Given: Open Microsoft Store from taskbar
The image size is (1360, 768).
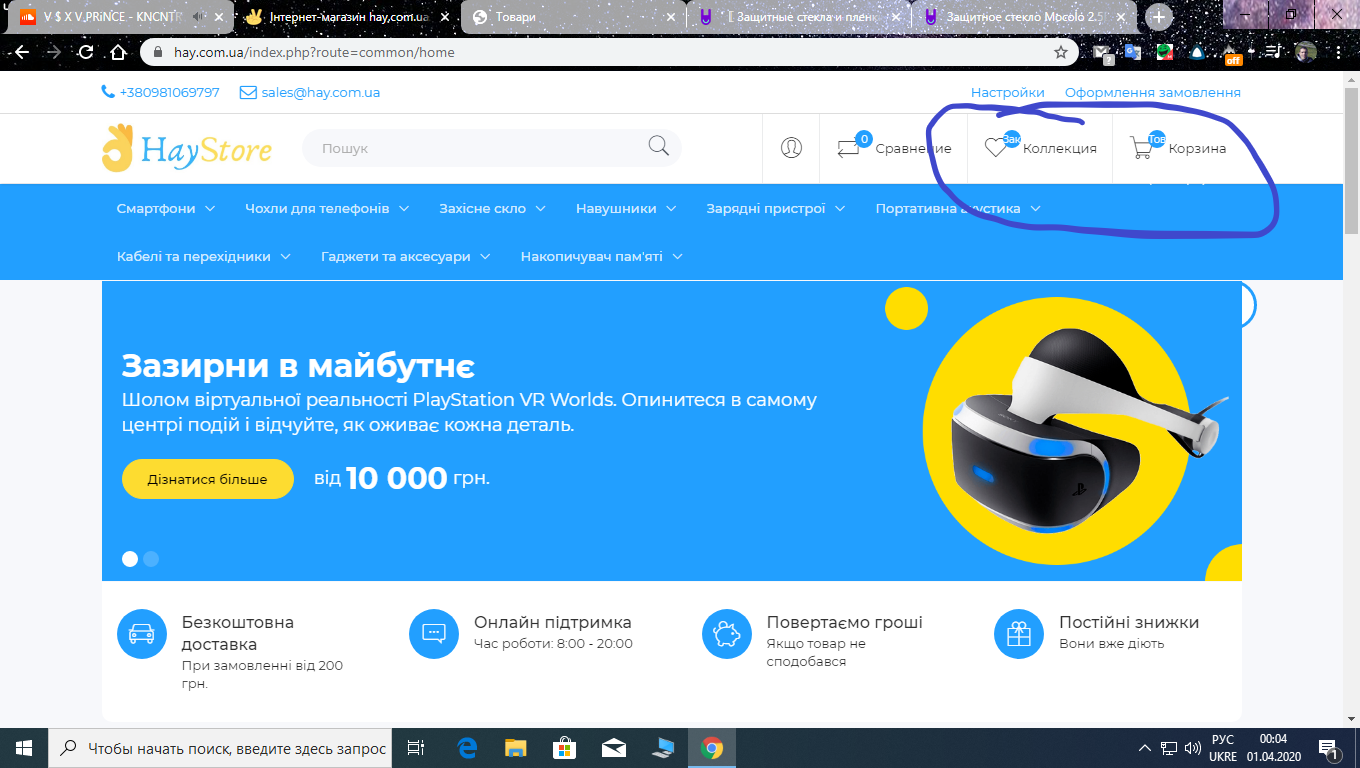Looking at the screenshot, I should coord(564,747).
